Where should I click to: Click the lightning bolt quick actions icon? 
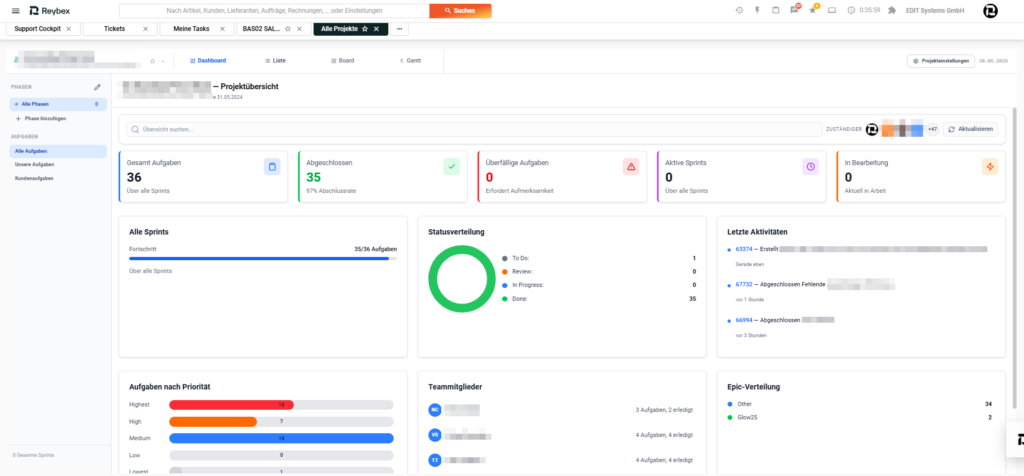[757, 10]
